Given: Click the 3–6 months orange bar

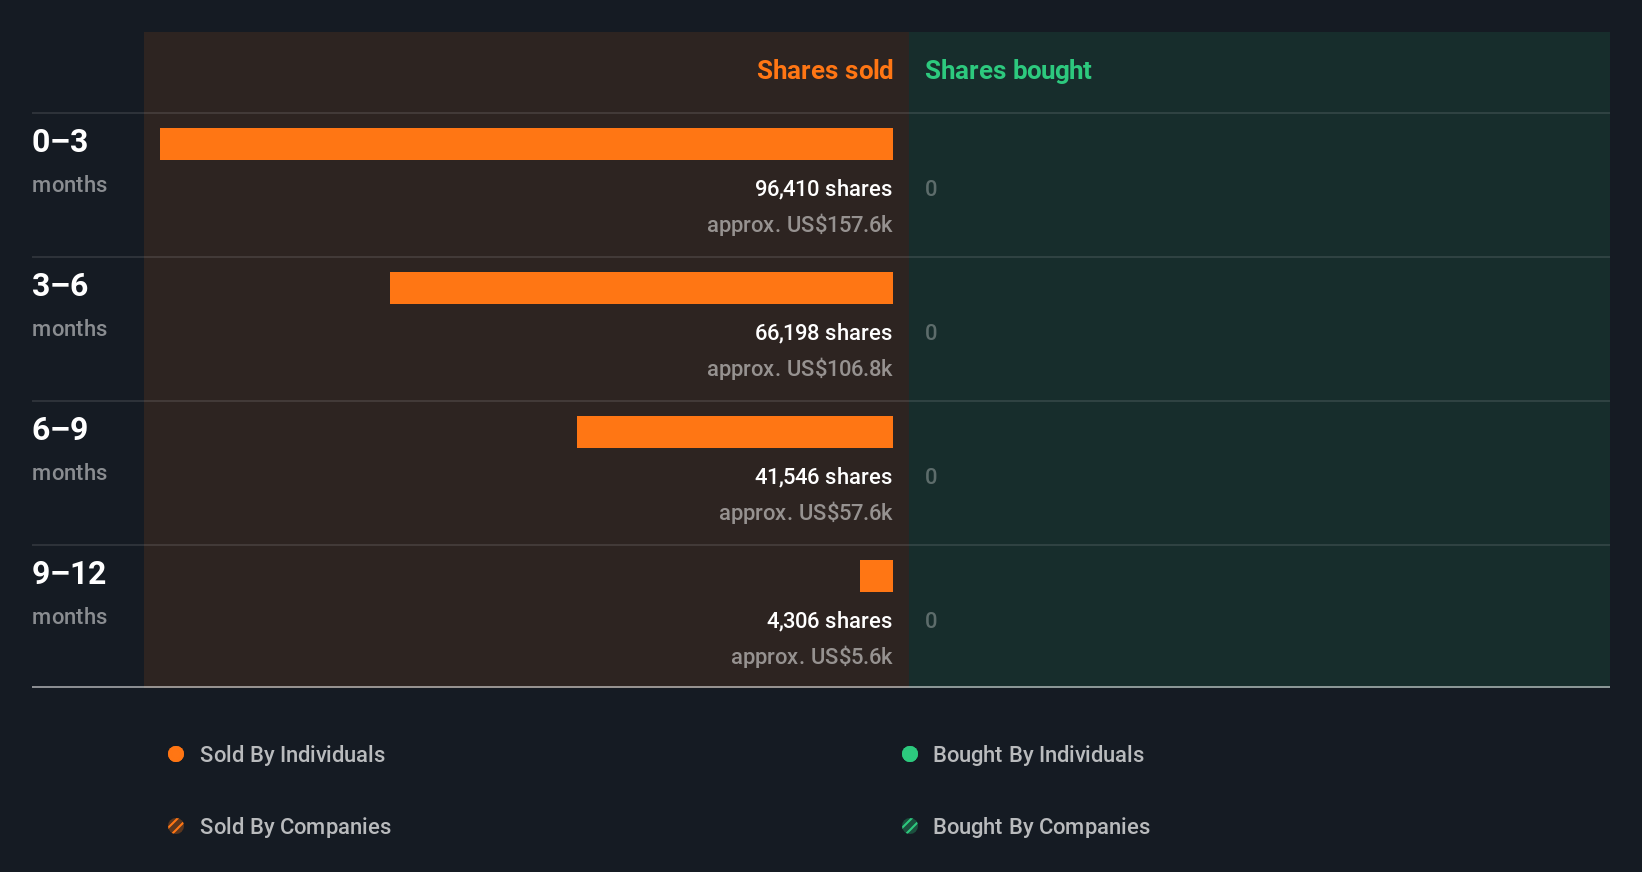Looking at the screenshot, I should pyautogui.click(x=641, y=288).
